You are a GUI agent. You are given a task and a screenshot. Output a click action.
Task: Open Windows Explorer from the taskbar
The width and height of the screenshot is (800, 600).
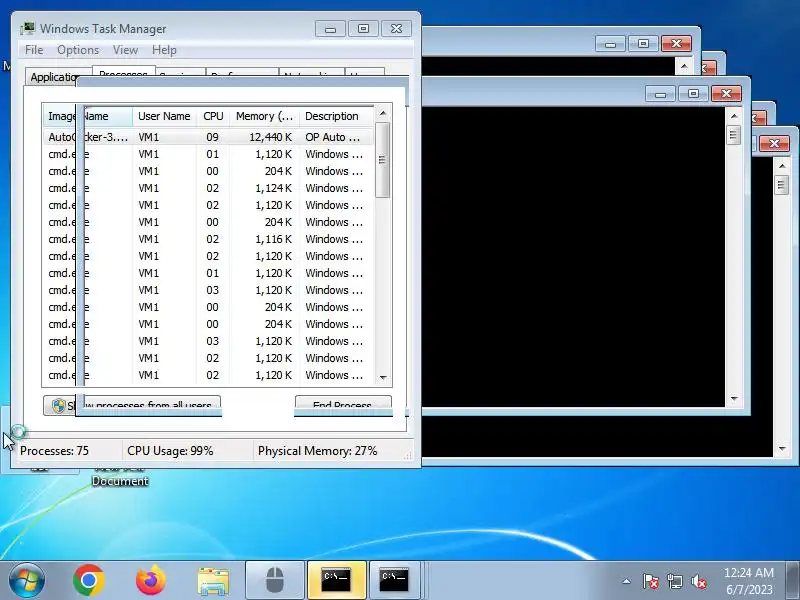click(x=213, y=581)
